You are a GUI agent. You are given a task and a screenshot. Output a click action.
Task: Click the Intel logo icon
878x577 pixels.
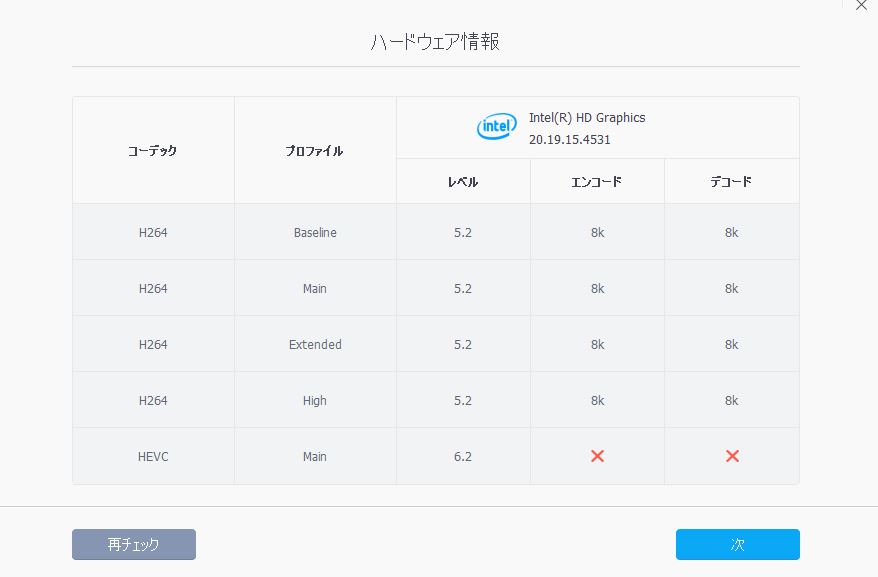(x=497, y=127)
